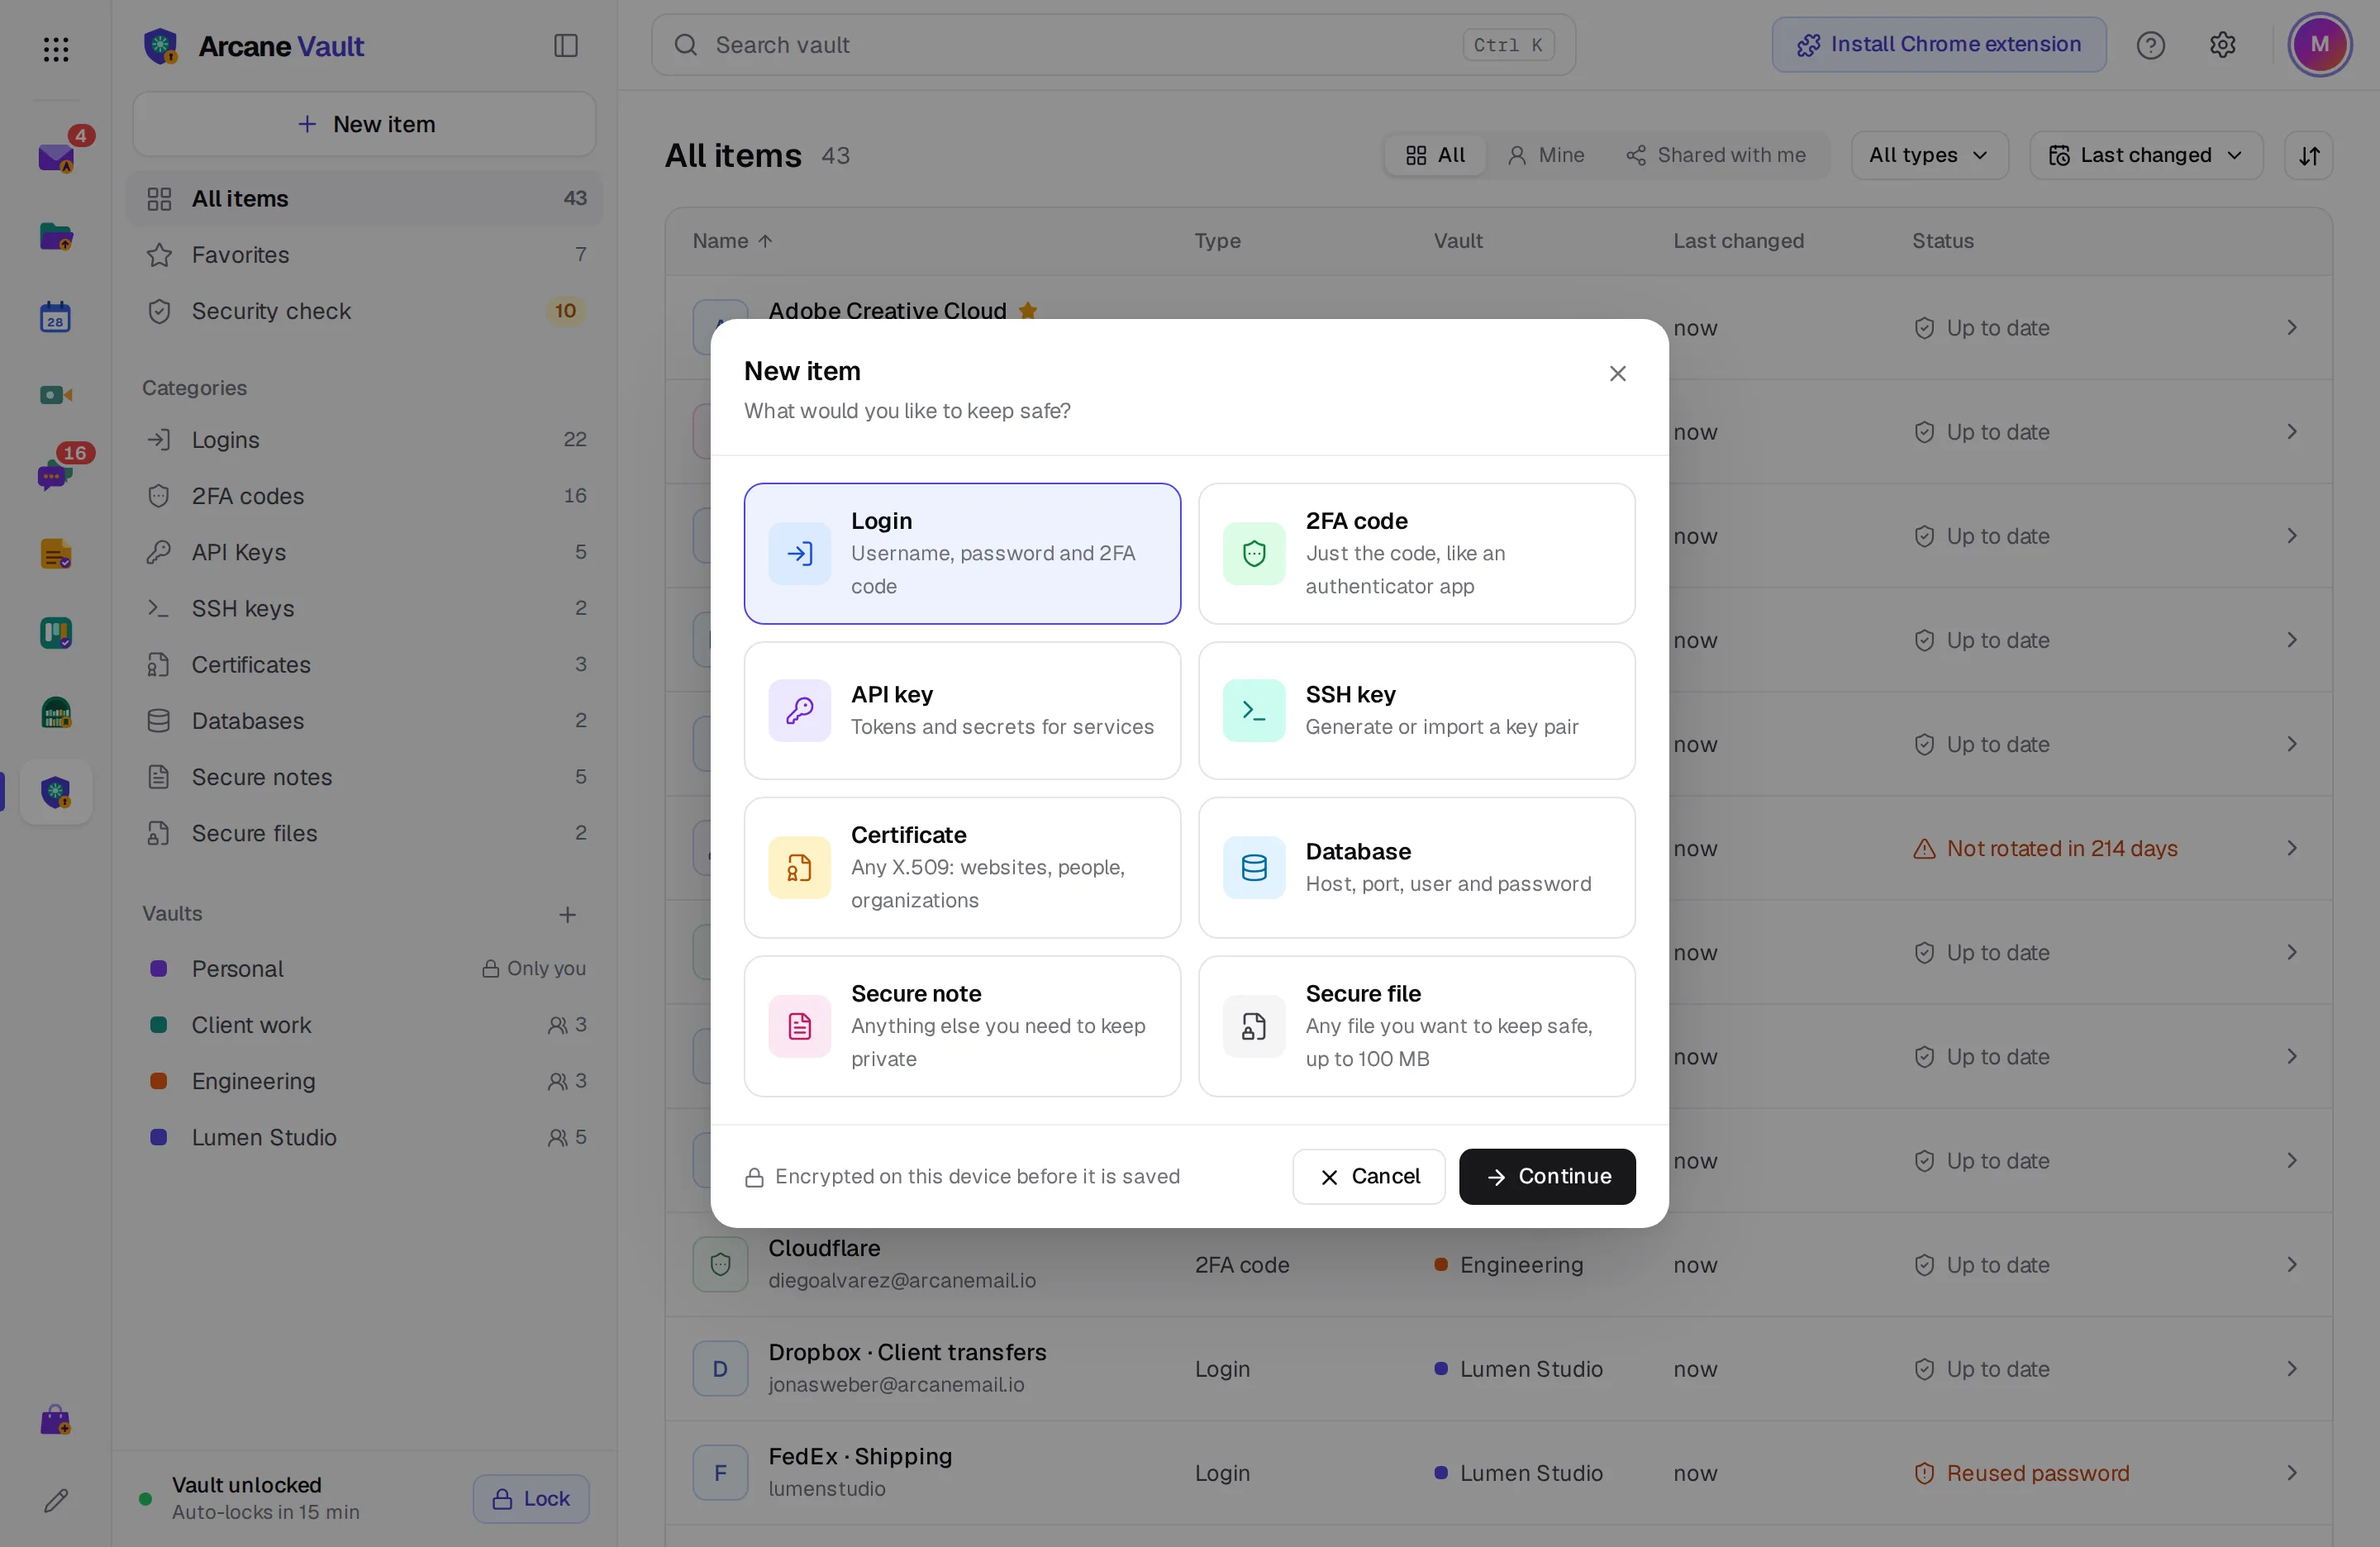The width and height of the screenshot is (2380, 1547).
Task: Collapse the sidebar panel icon
Action: tap(566, 45)
